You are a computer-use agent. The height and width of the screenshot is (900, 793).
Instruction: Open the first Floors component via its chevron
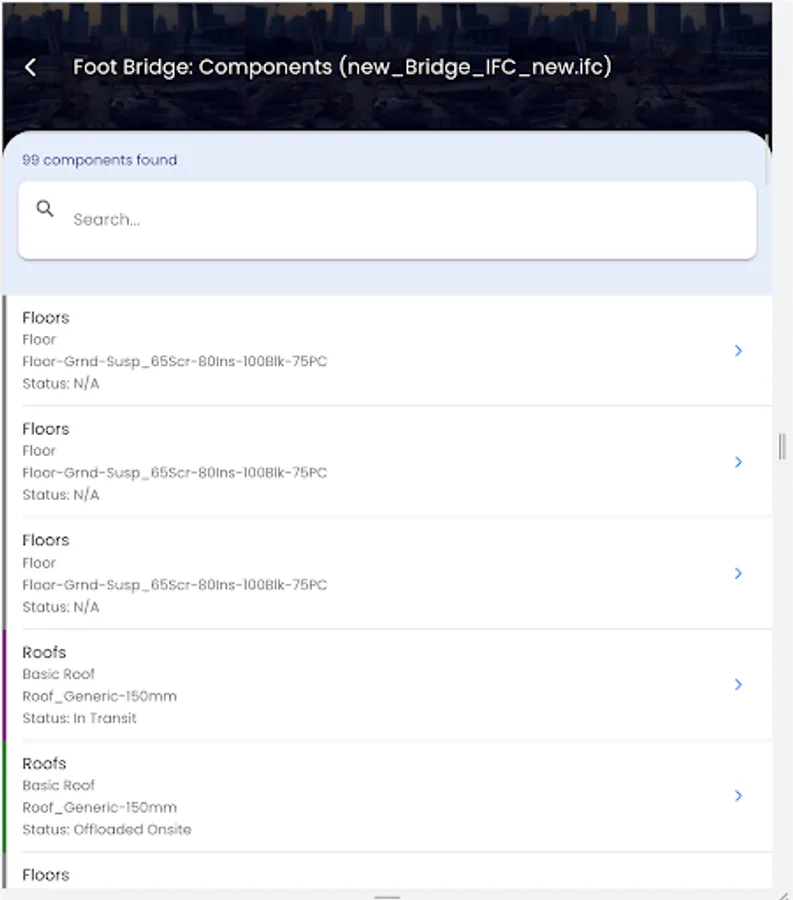[738, 351]
